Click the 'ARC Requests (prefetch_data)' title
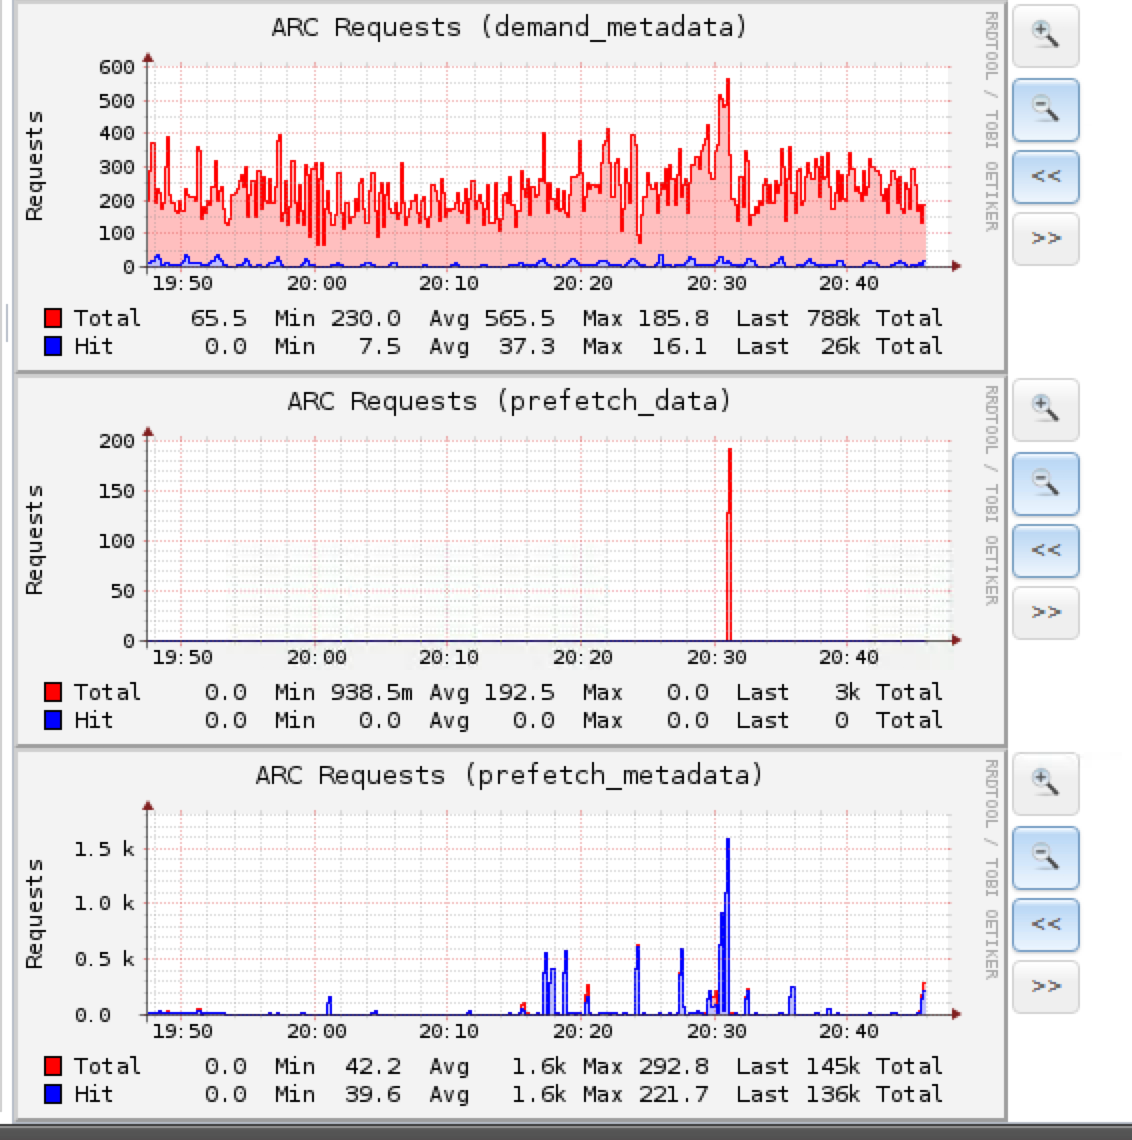 509,401
